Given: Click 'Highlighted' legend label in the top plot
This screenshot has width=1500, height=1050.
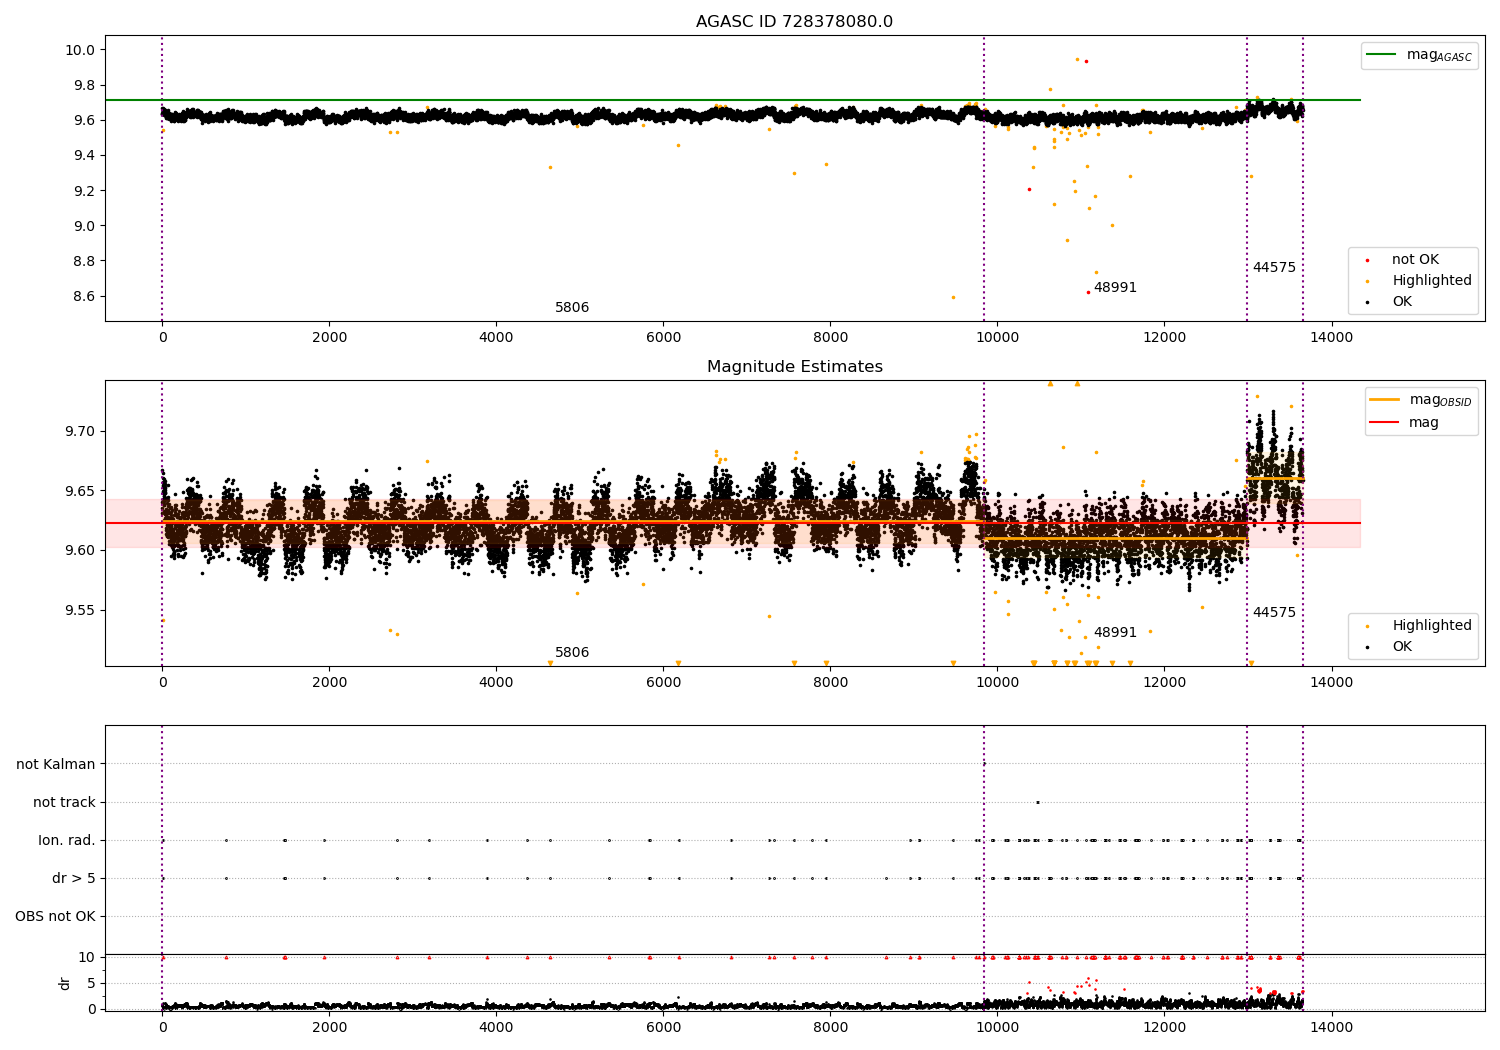Looking at the screenshot, I should pos(1432,281).
